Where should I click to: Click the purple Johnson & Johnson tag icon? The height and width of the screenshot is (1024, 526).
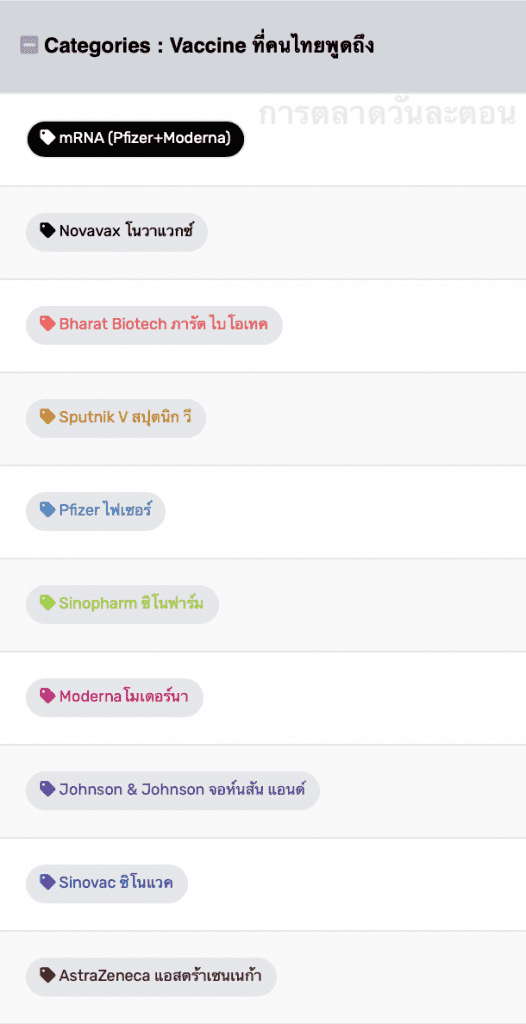click(x=48, y=790)
